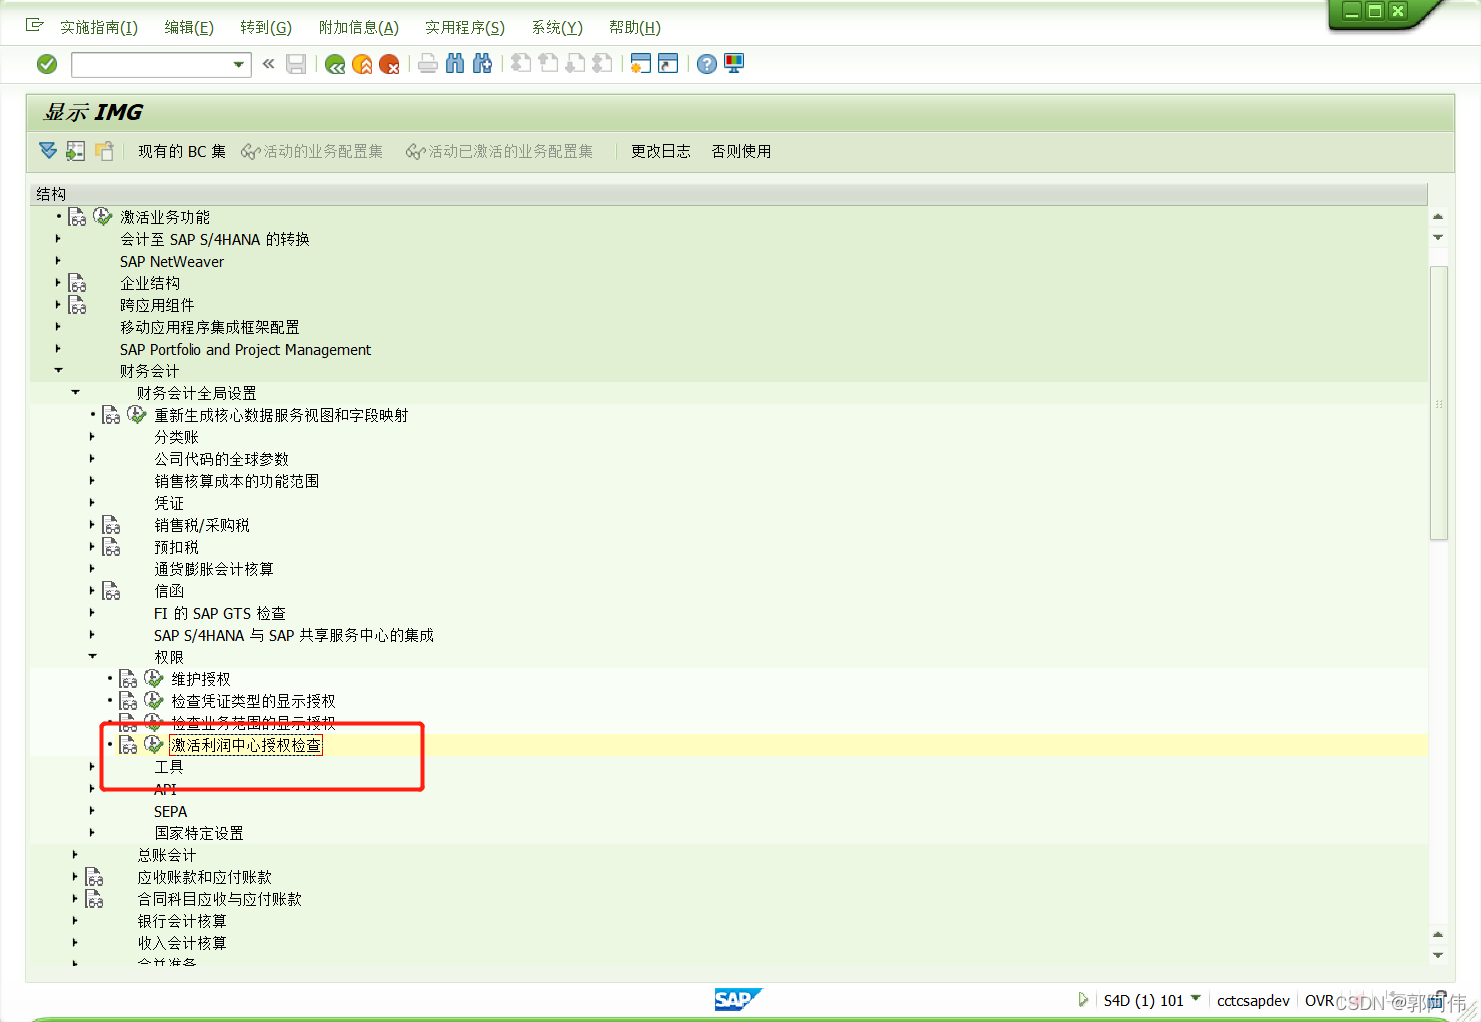
Task: Execute the 激活利润中心授权检查 activity icon
Action: (154, 744)
